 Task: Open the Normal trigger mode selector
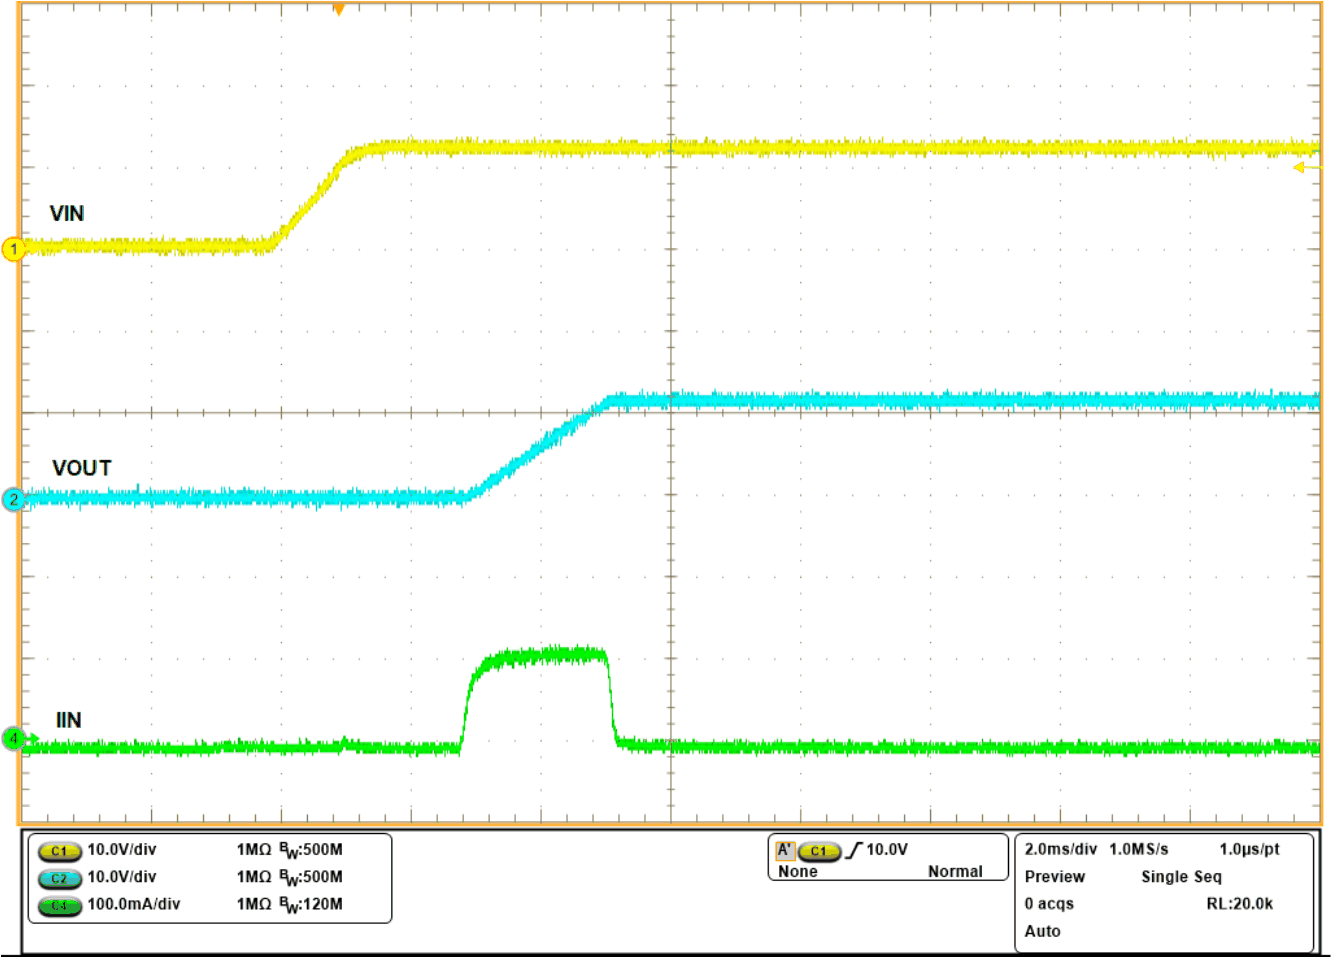954,871
